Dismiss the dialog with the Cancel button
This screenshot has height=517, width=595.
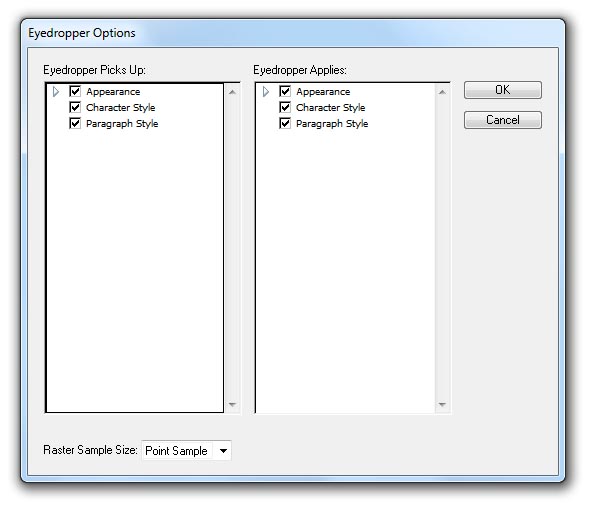pyautogui.click(x=503, y=120)
